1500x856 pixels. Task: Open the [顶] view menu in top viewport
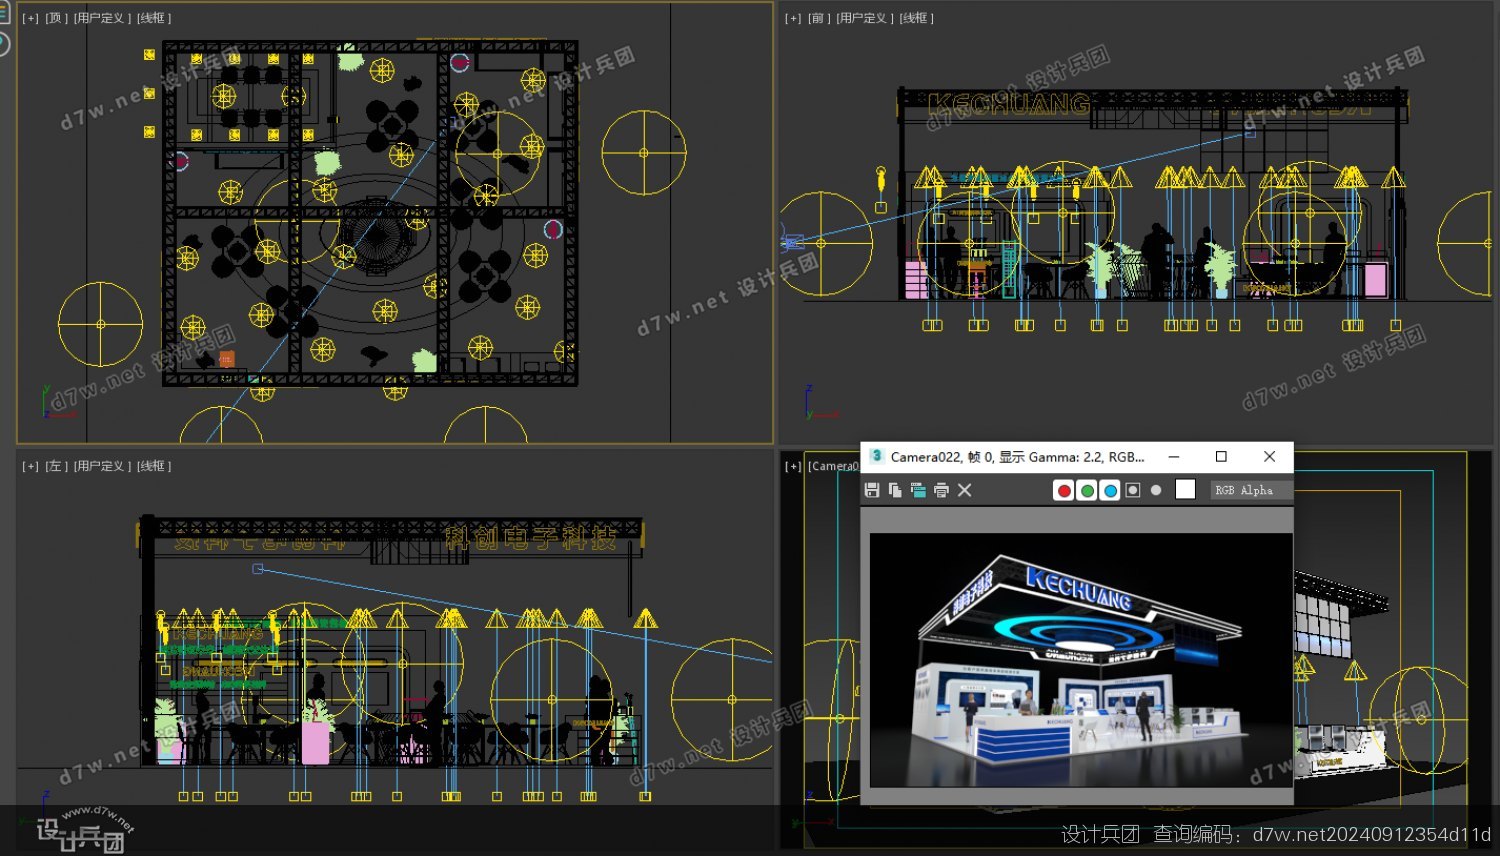[56, 18]
